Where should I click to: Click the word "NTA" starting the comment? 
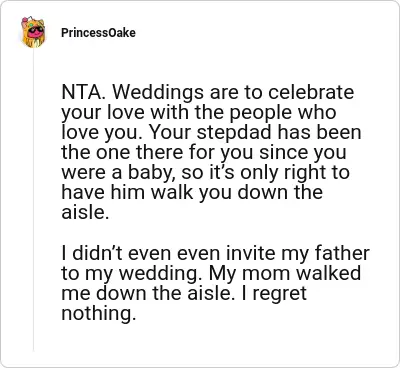coord(82,92)
